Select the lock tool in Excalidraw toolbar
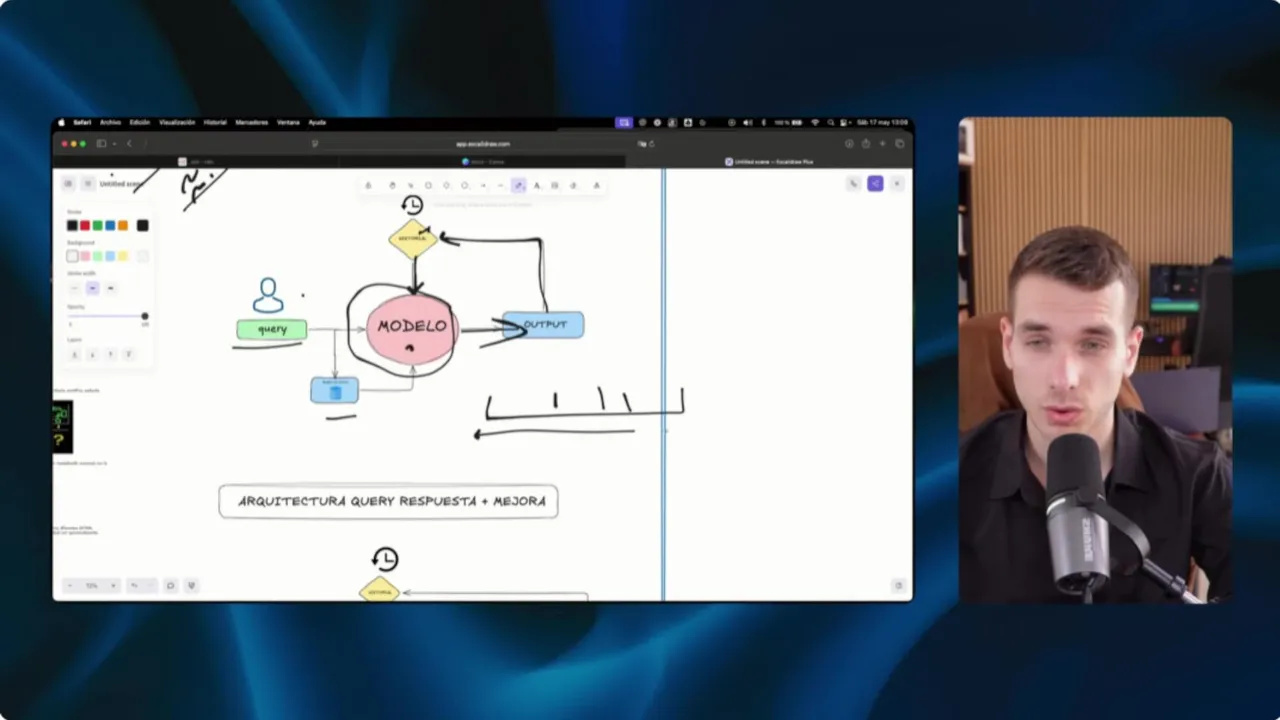This screenshot has height=720, width=1280. coord(368,185)
